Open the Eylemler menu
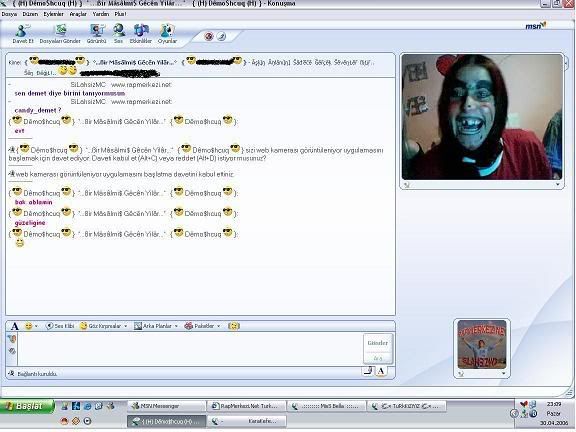Viewport: 576px width, 432px height. tap(54, 14)
